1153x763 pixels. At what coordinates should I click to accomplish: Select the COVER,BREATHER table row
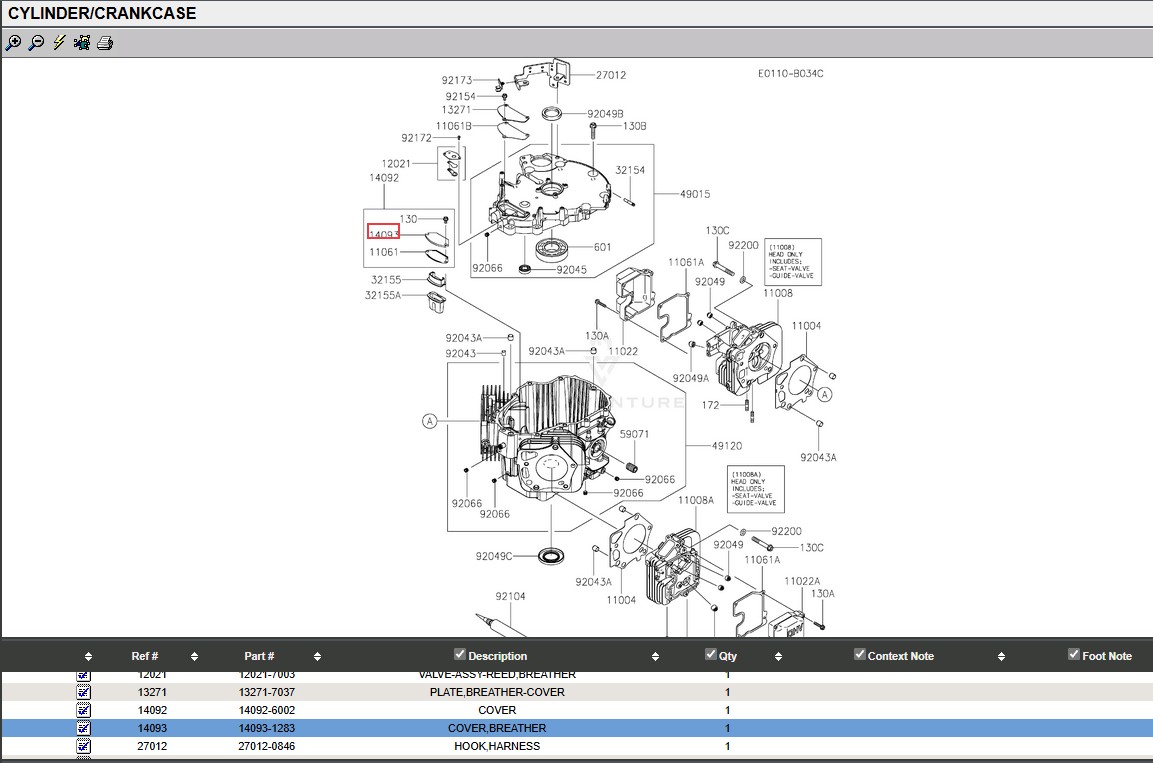point(497,728)
